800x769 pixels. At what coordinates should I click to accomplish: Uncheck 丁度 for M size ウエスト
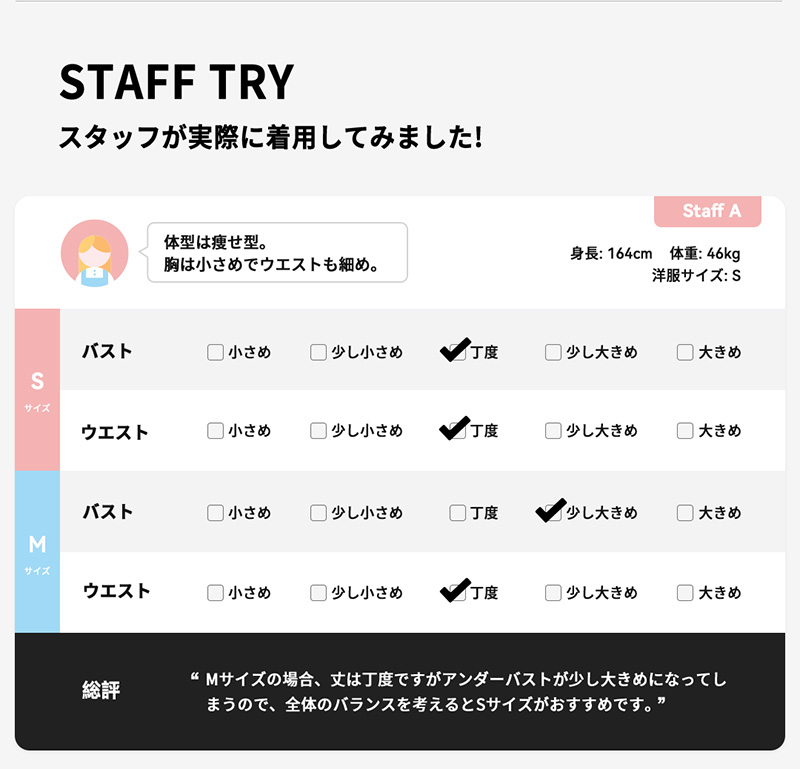457,593
